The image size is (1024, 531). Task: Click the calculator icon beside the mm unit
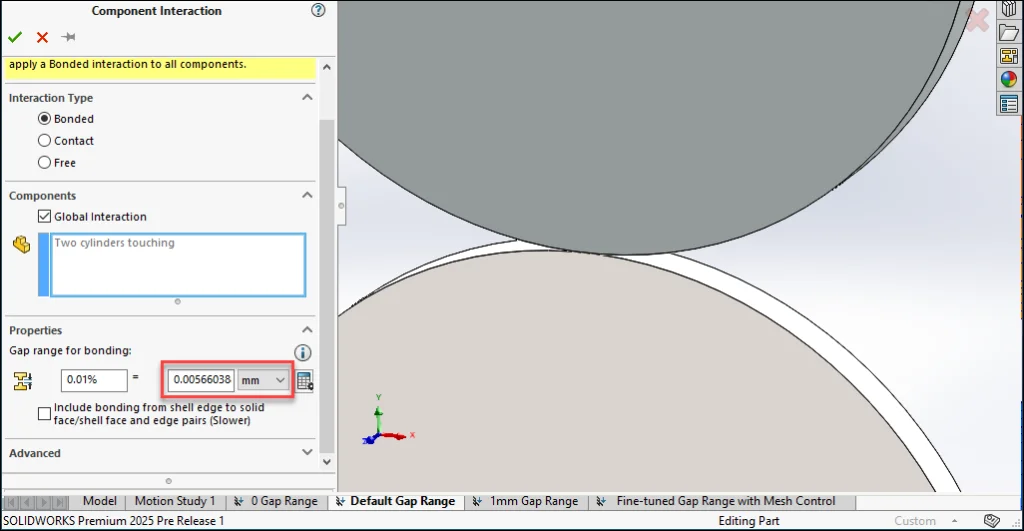(x=304, y=380)
